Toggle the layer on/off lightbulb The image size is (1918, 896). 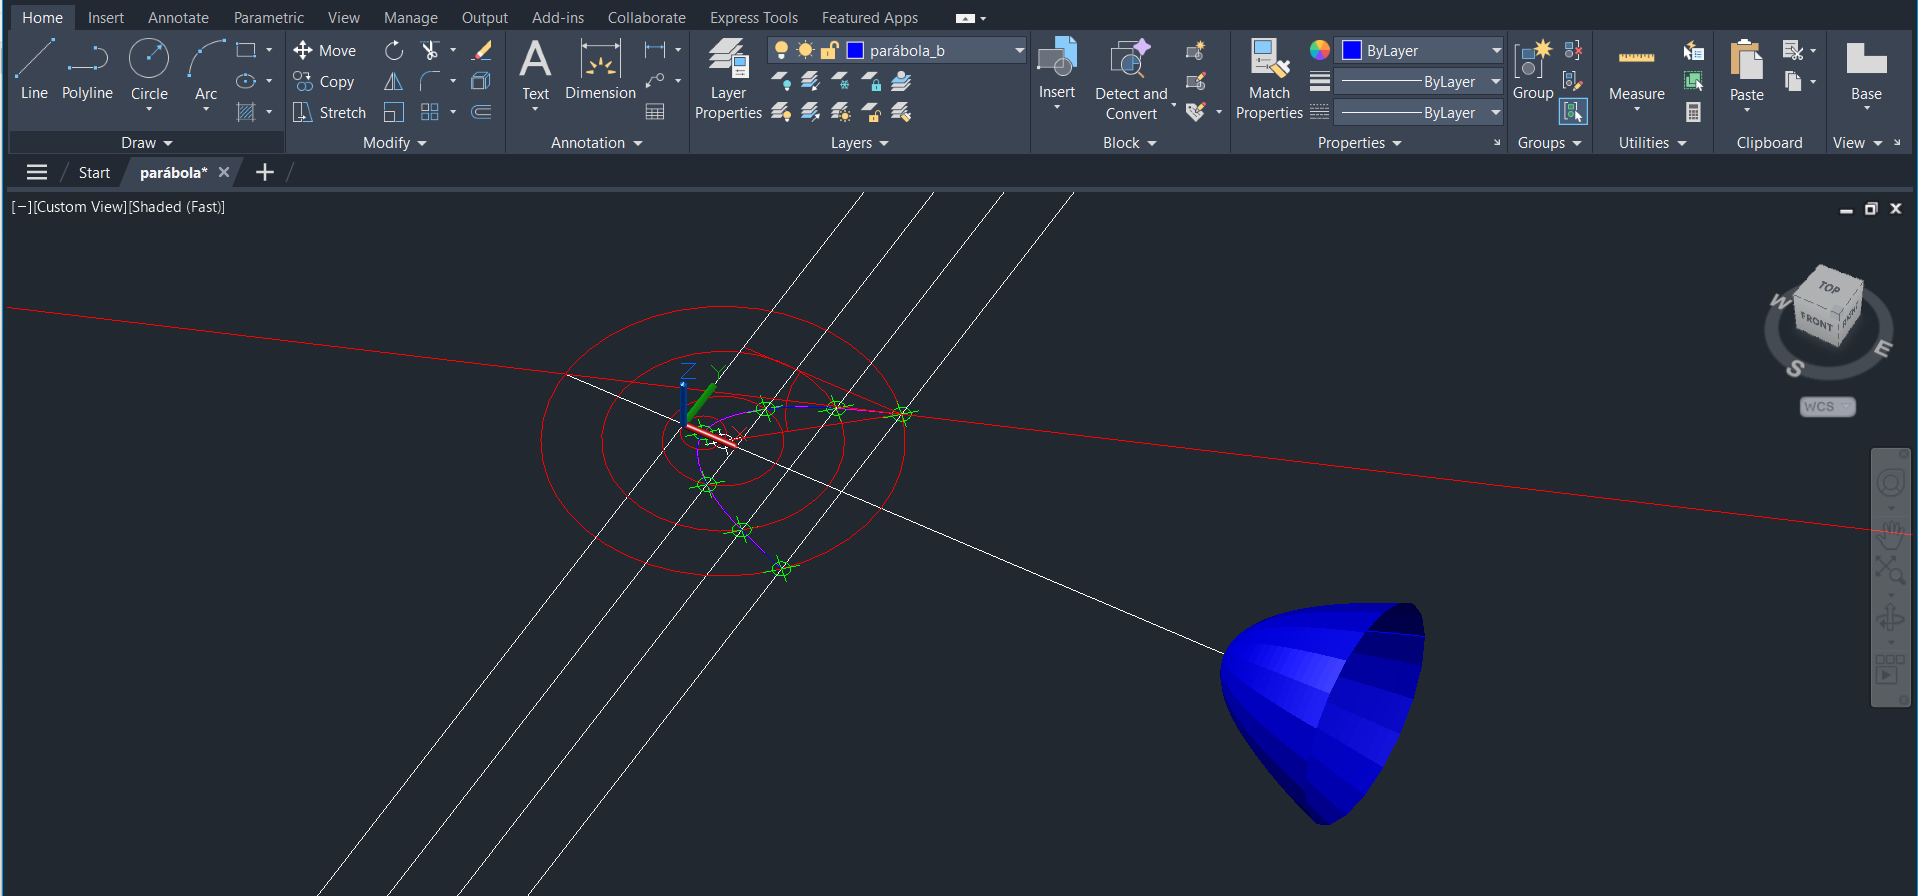pos(781,50)
